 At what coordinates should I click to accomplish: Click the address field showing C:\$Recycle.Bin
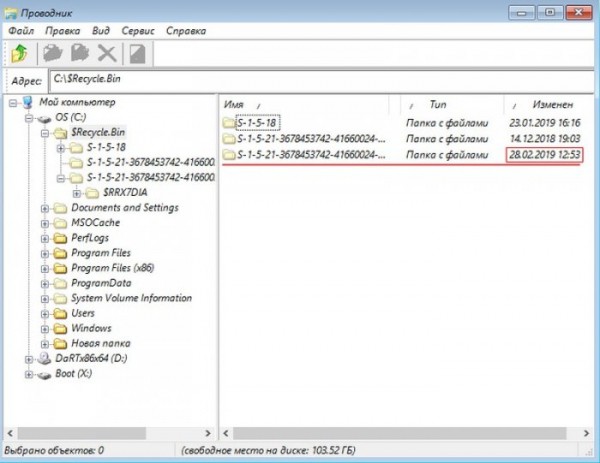pos(321,80)
